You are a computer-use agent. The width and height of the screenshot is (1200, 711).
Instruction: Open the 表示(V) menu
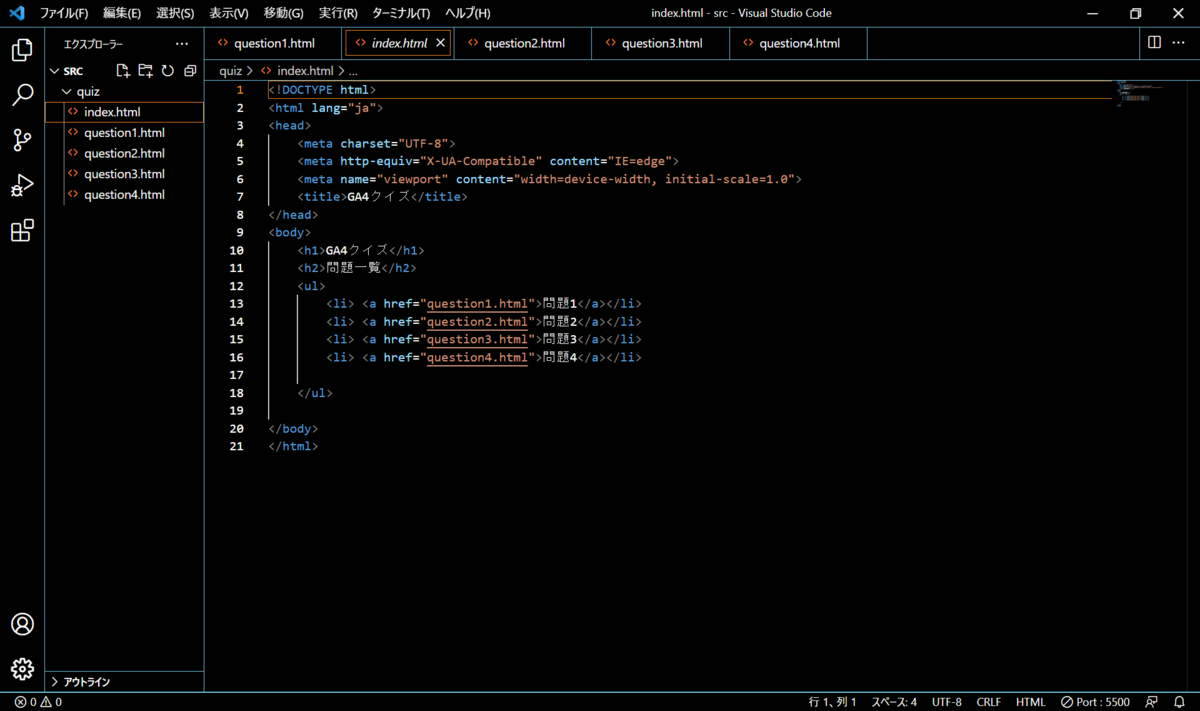point(229,13)
